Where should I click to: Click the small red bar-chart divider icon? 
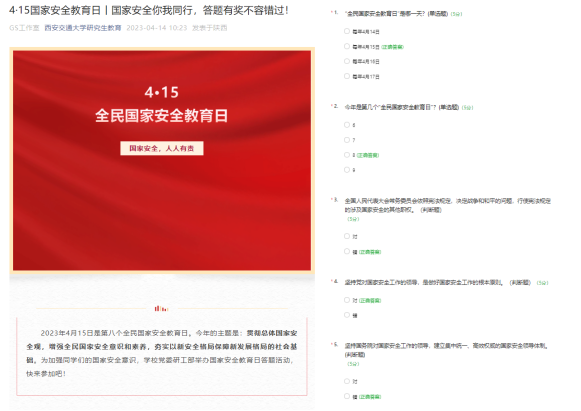pos(162,308)
